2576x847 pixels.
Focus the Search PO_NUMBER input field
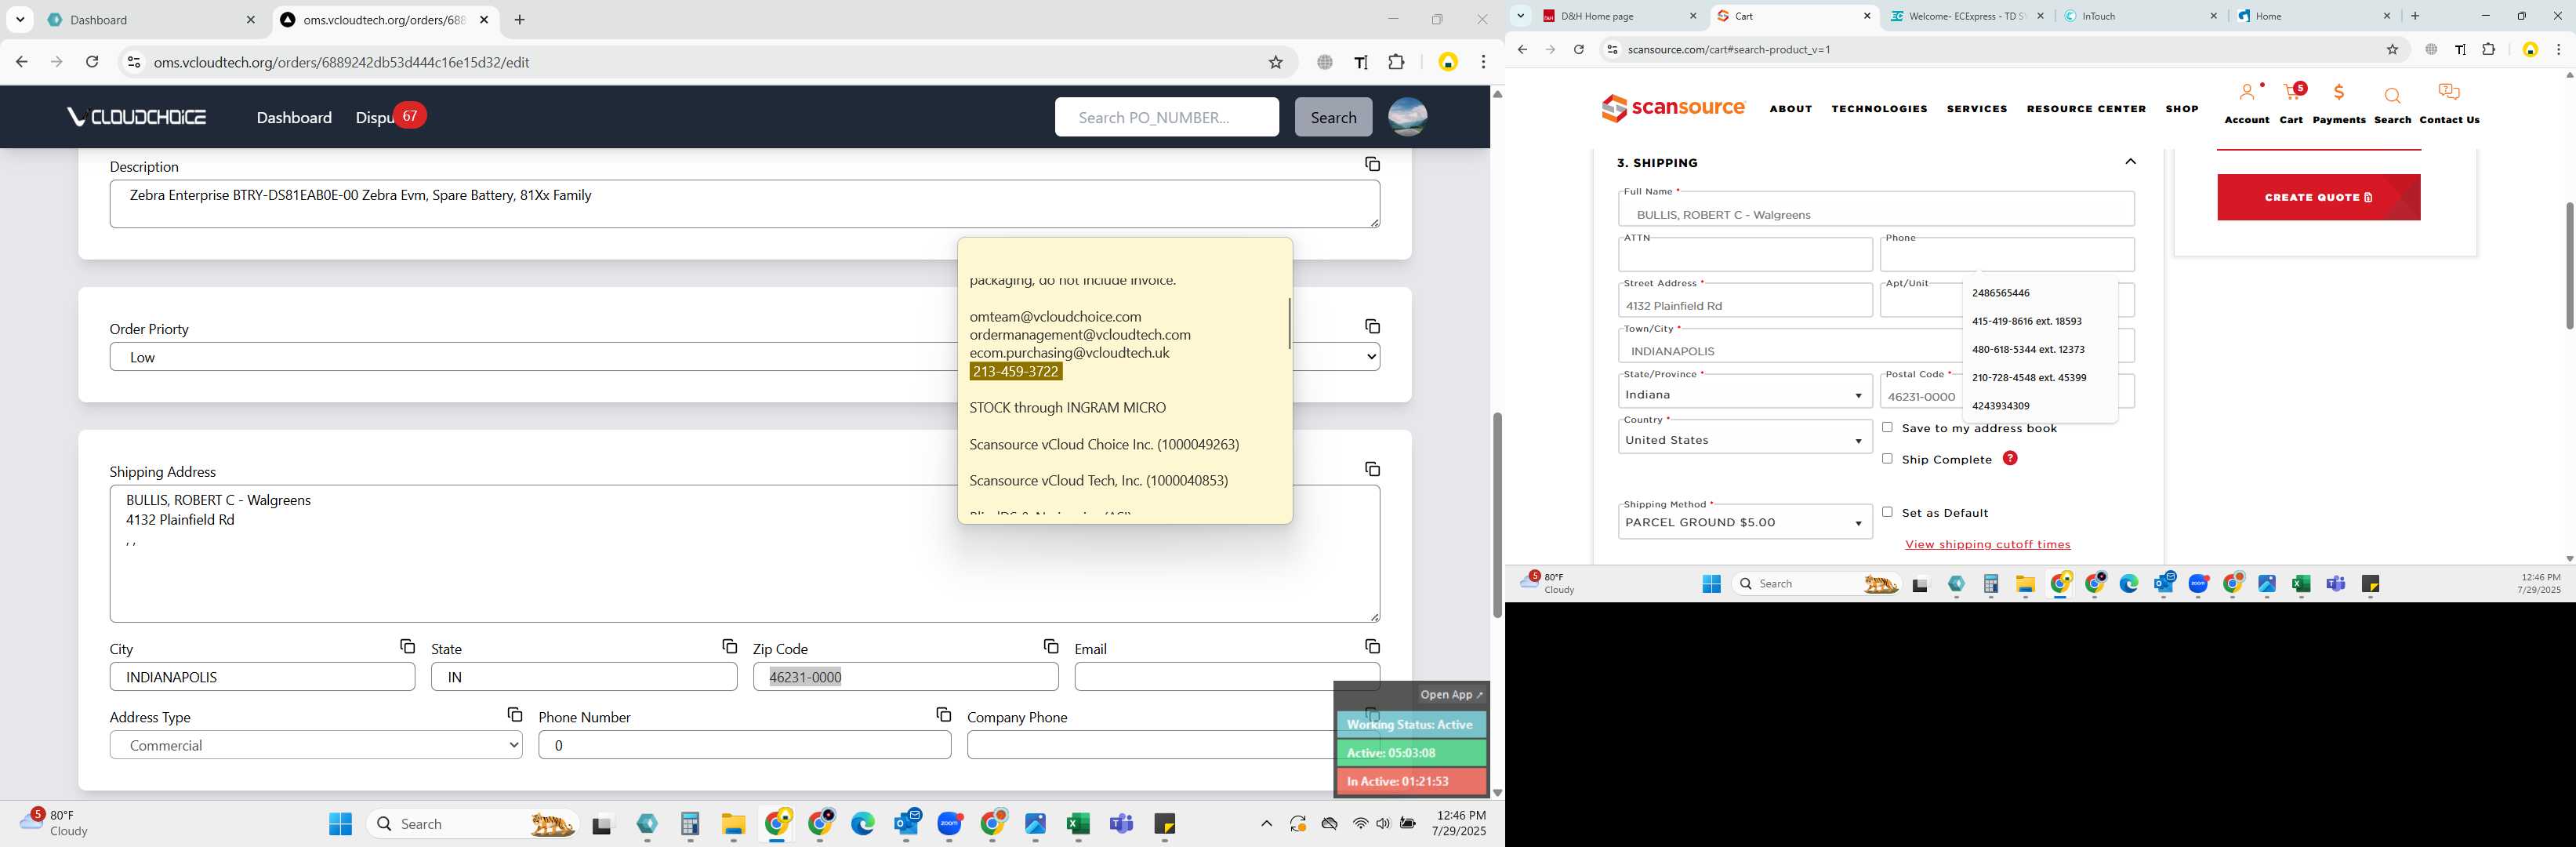(1166, 117)
